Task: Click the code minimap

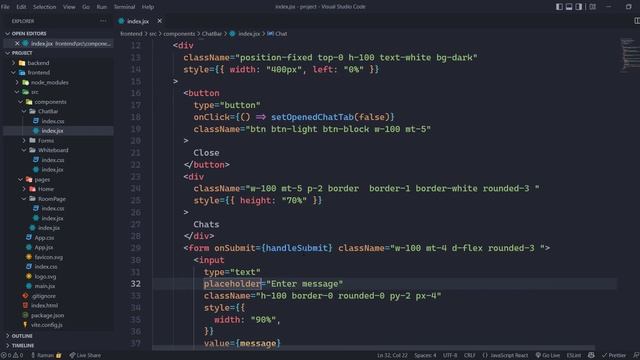Action: pyautogui.click(x=630, y=55)
